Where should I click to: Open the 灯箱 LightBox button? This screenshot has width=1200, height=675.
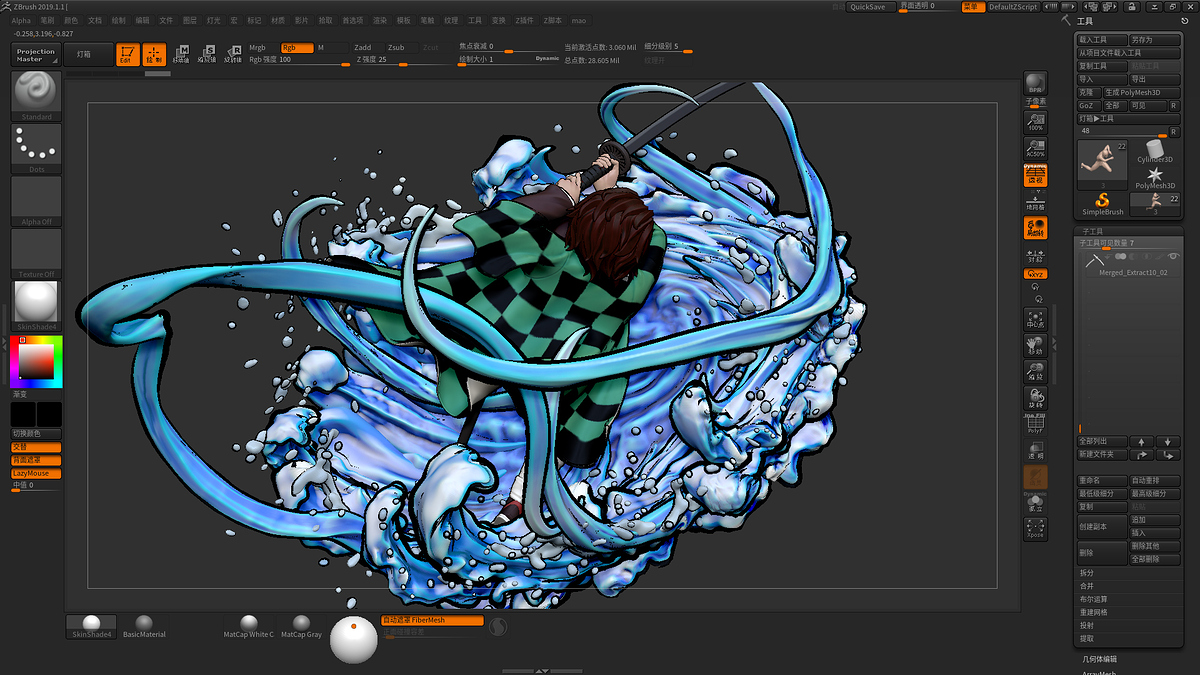(88, 55)
